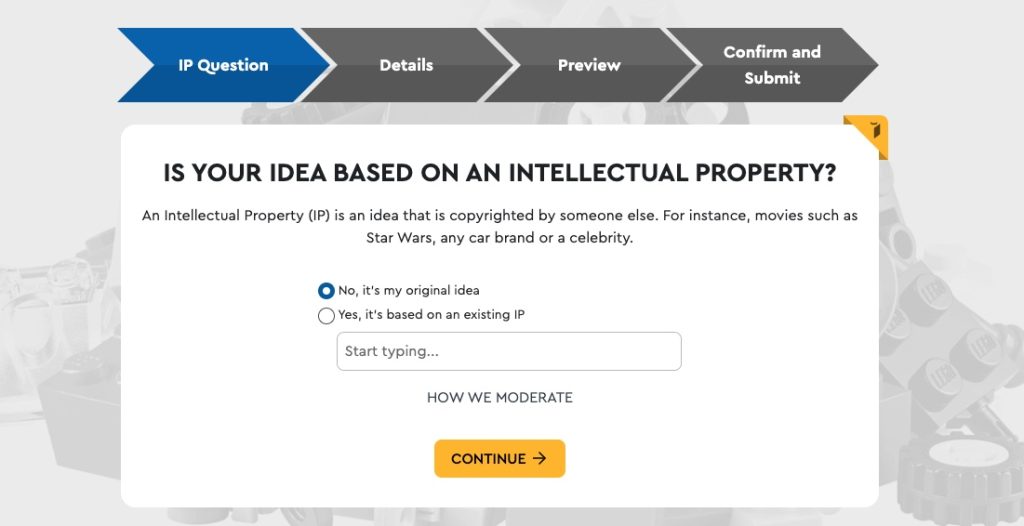Image resolution: width=1024 pixels, height=526 pixels.
Task: Click the "Confirm and" line of the final step
Action: pos(771,52)
